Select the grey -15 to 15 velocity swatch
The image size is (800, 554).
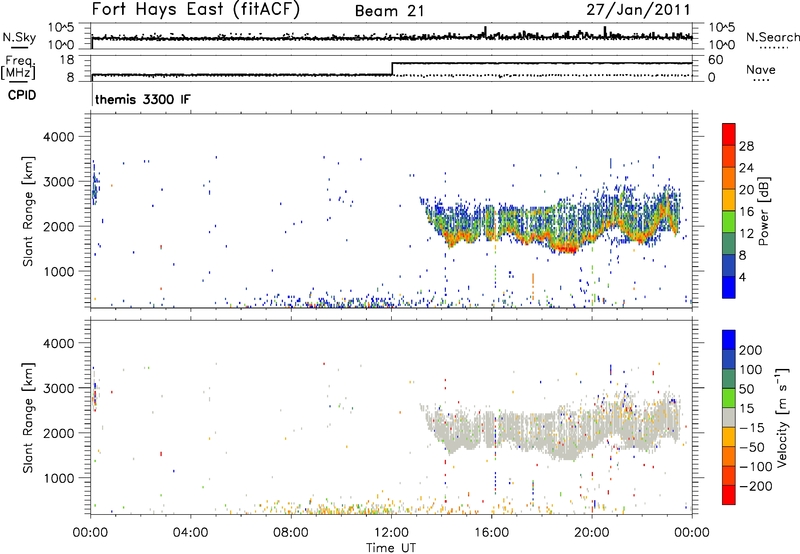729,418
